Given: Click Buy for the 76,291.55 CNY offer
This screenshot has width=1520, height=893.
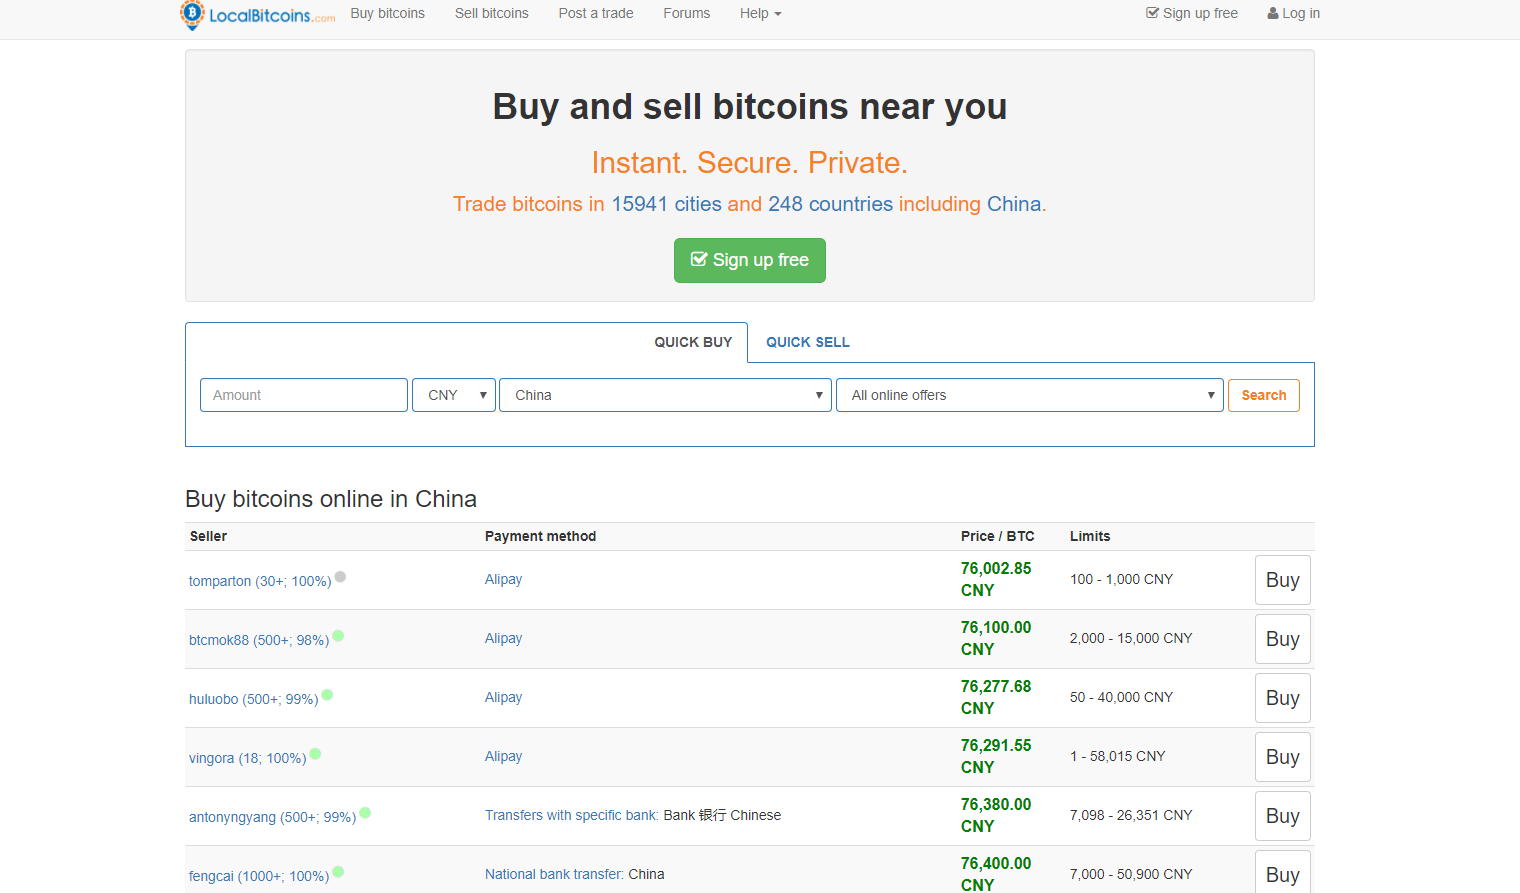Looking at the screenshot, I should click(1283, 757).
